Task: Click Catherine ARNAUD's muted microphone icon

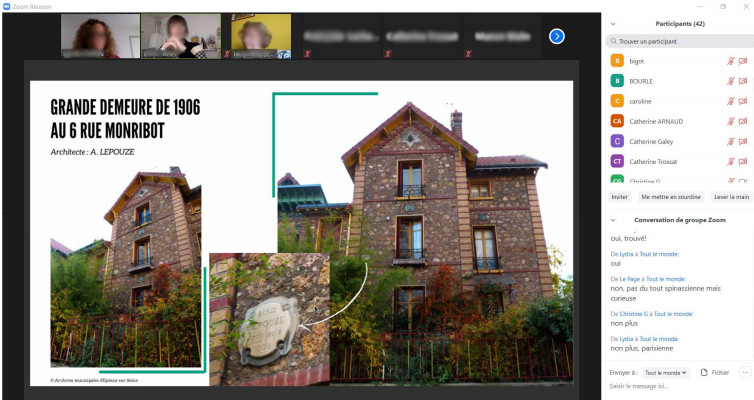Action: pos(730,122)
